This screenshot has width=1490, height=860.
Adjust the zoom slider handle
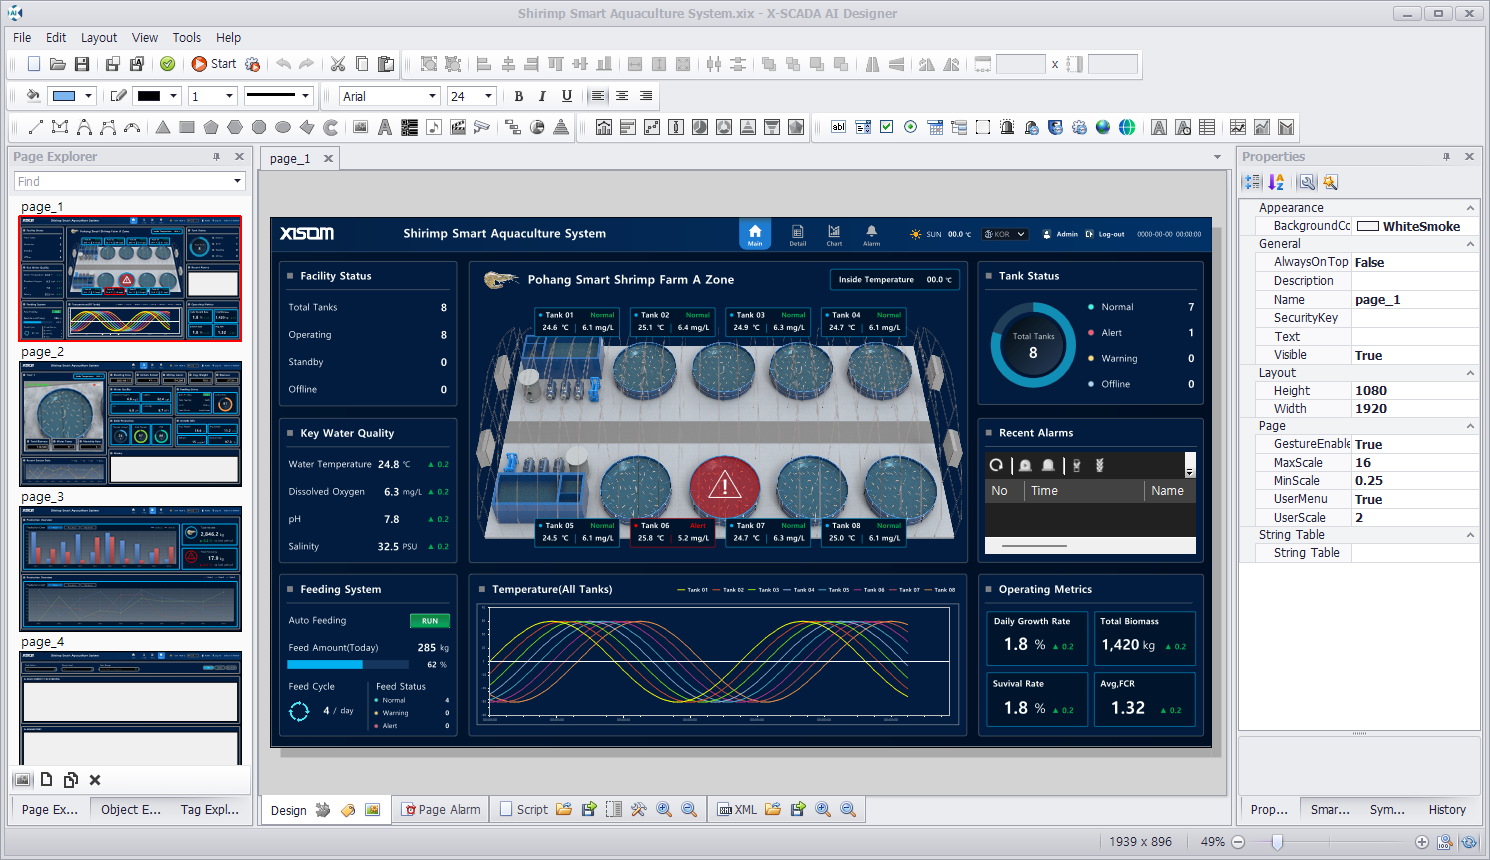tap(1277, 842)
